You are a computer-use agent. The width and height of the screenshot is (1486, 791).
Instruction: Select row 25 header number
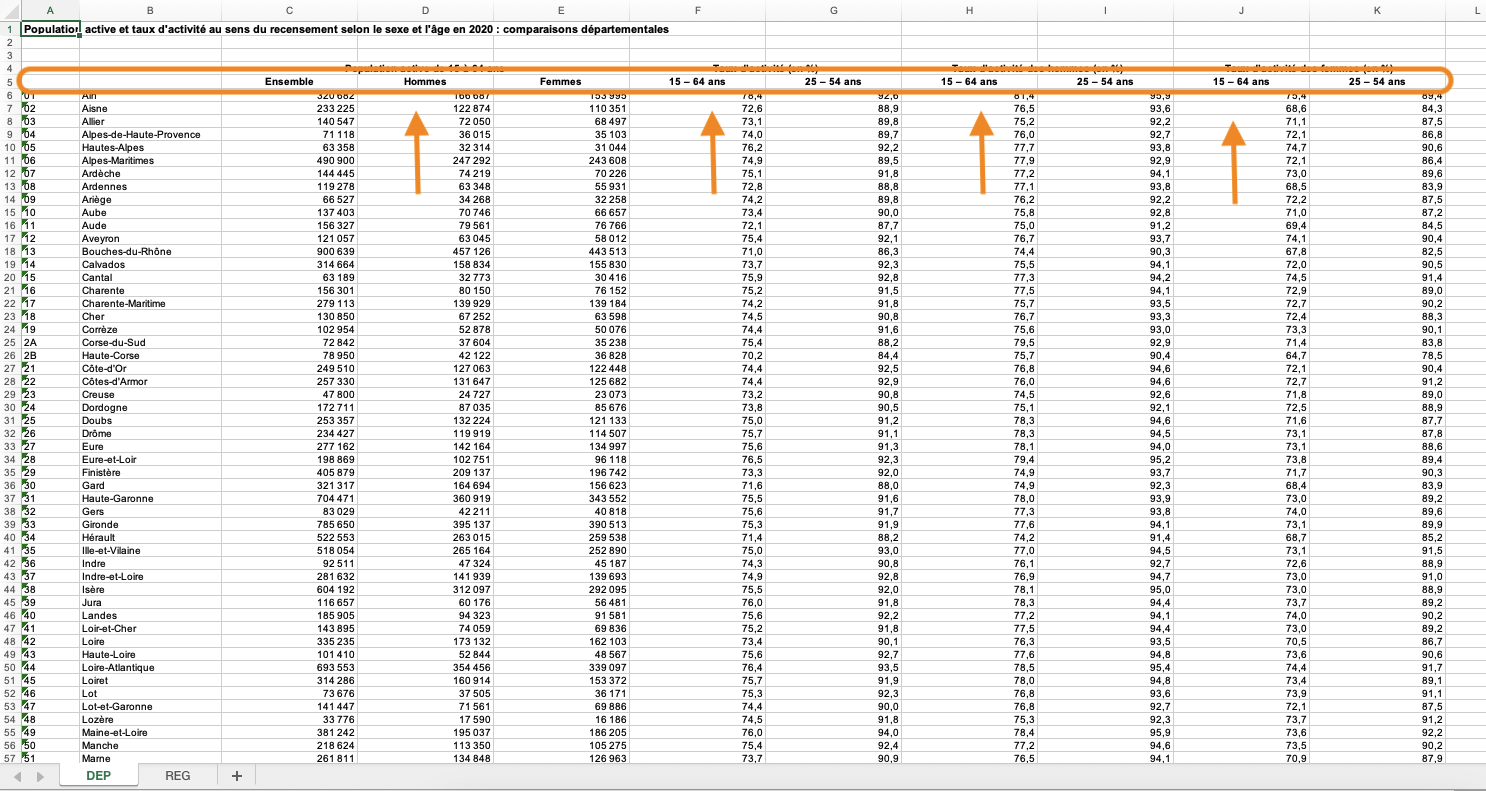tap(9, 342)
